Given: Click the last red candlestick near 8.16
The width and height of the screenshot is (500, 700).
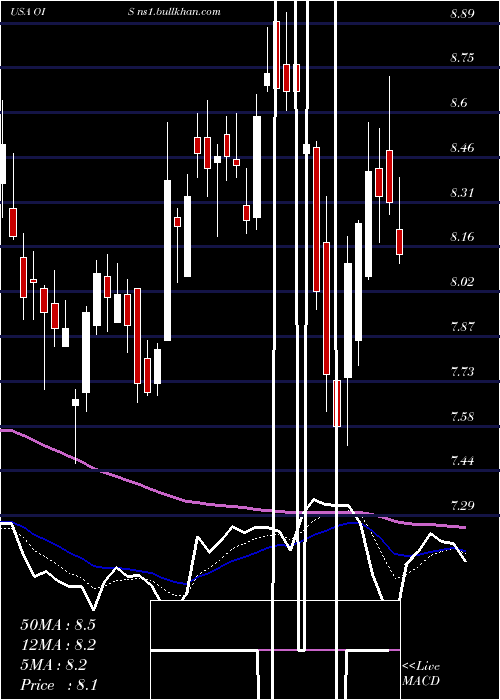Looking at the screenshot, I should 400,242.
